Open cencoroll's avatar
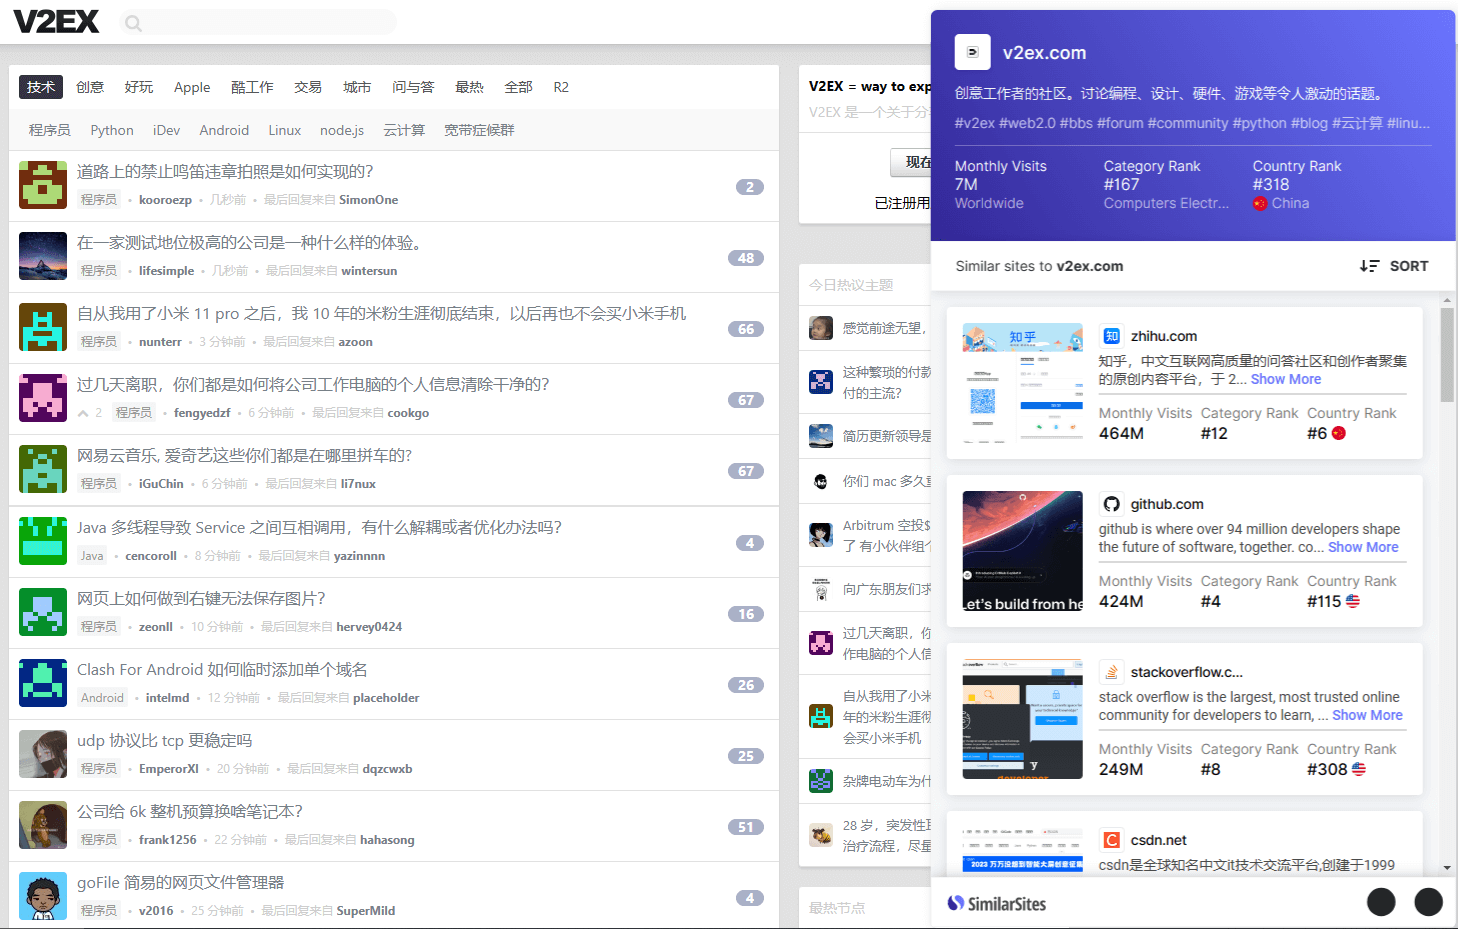Screen dimensions: 1458x929 (x=43, y=541)
